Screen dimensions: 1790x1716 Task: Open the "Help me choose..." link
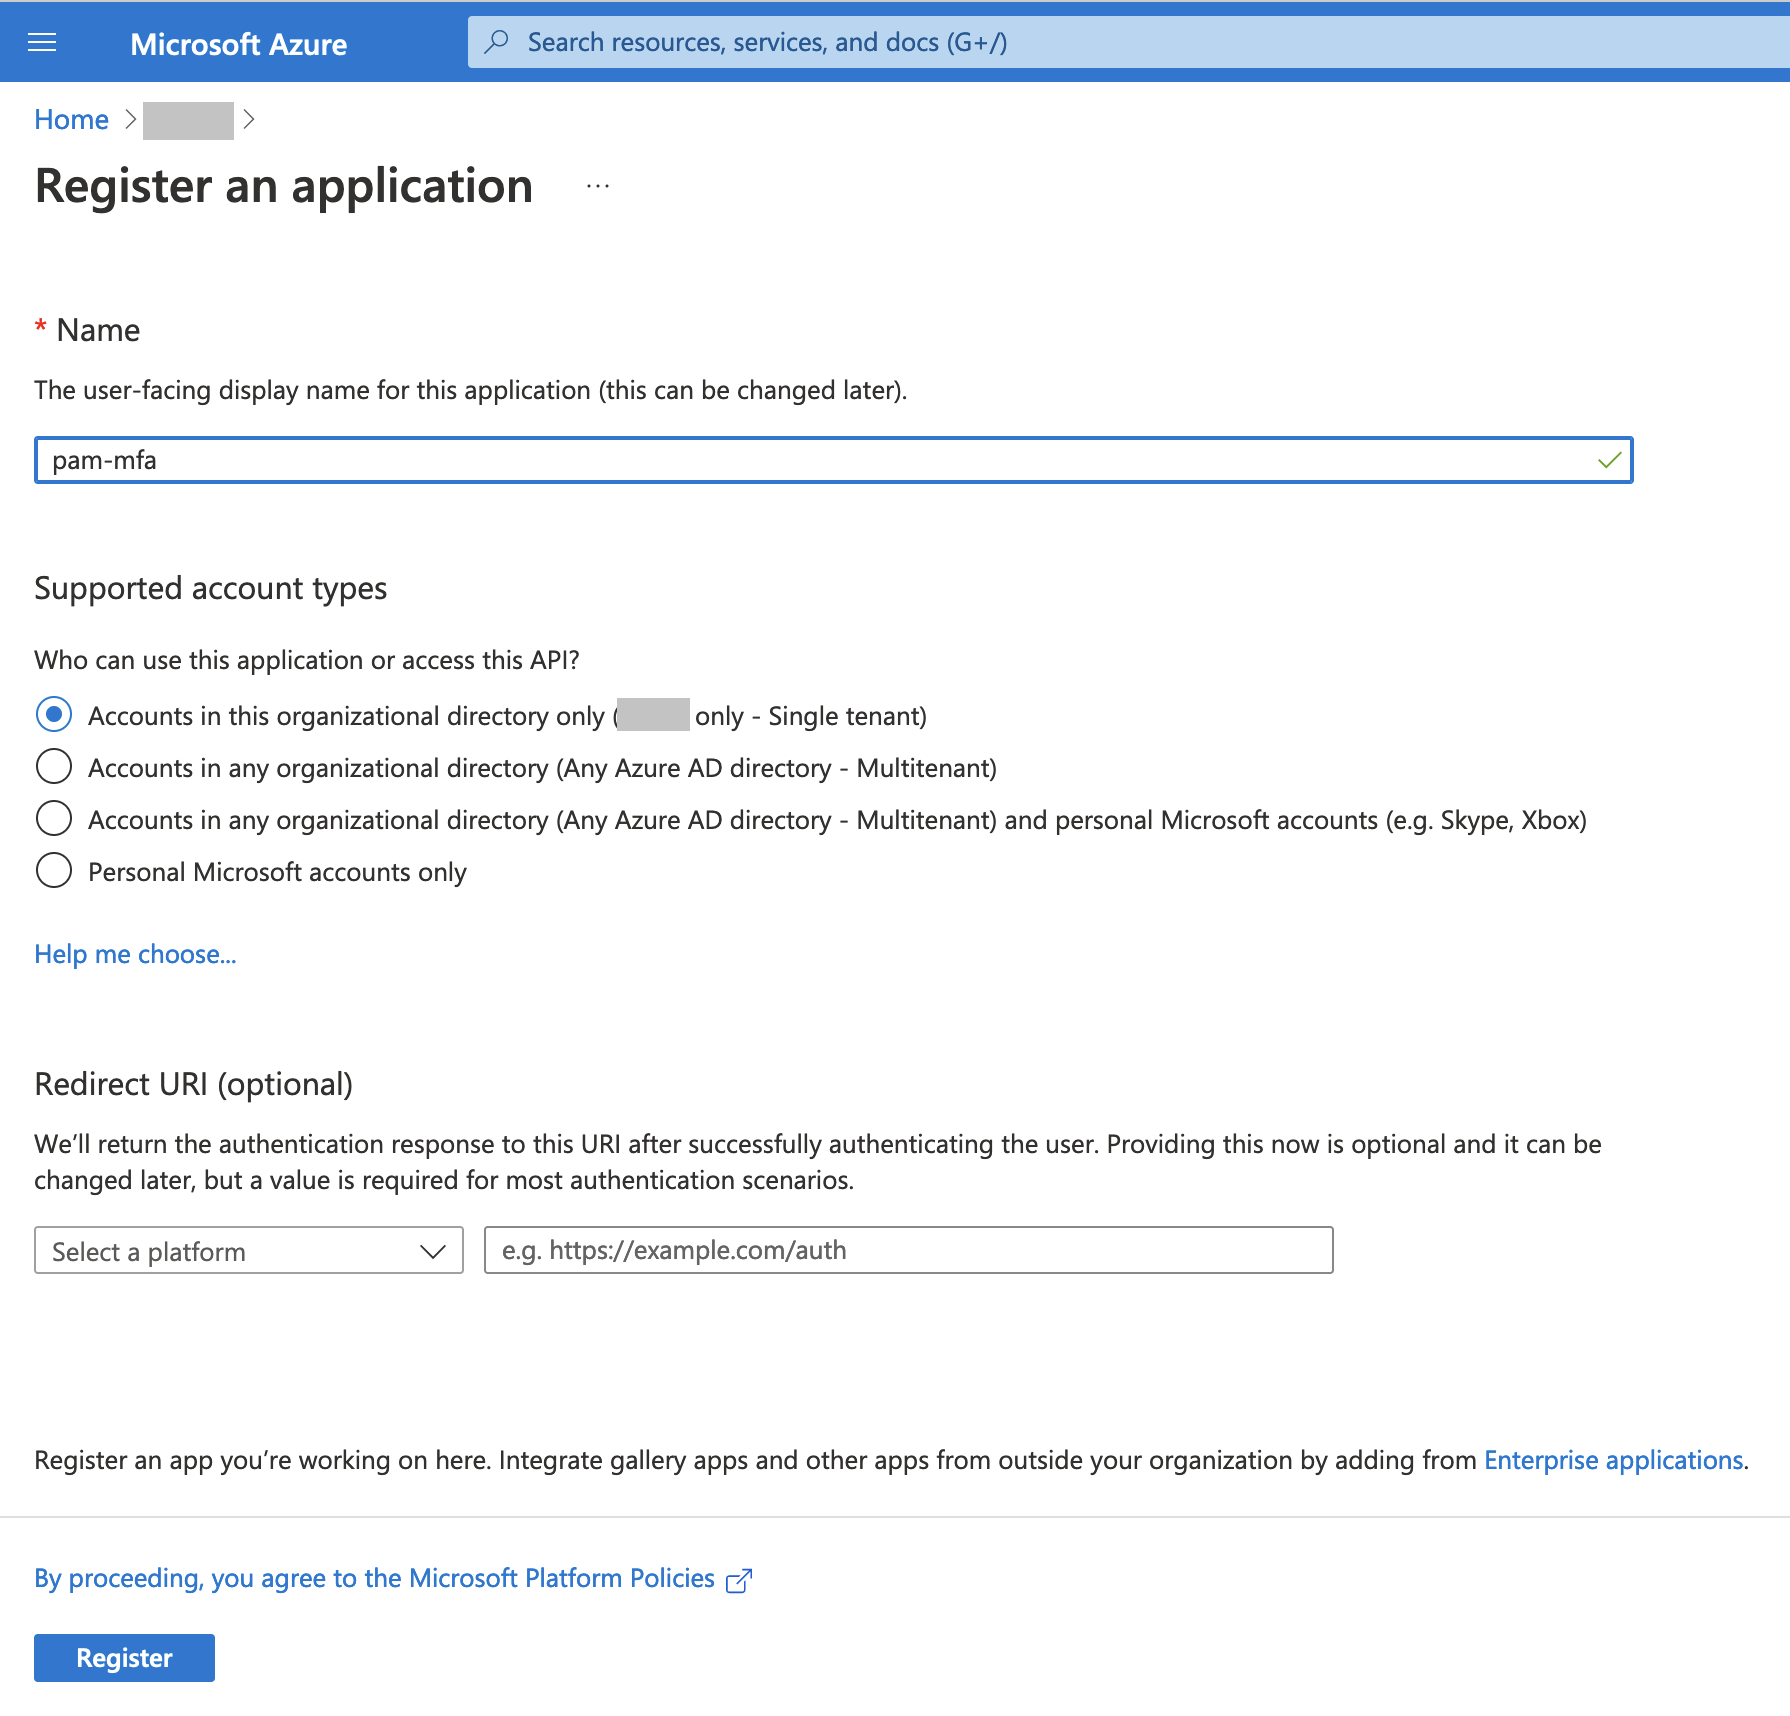pyautogui.click(x=135, y=953)
